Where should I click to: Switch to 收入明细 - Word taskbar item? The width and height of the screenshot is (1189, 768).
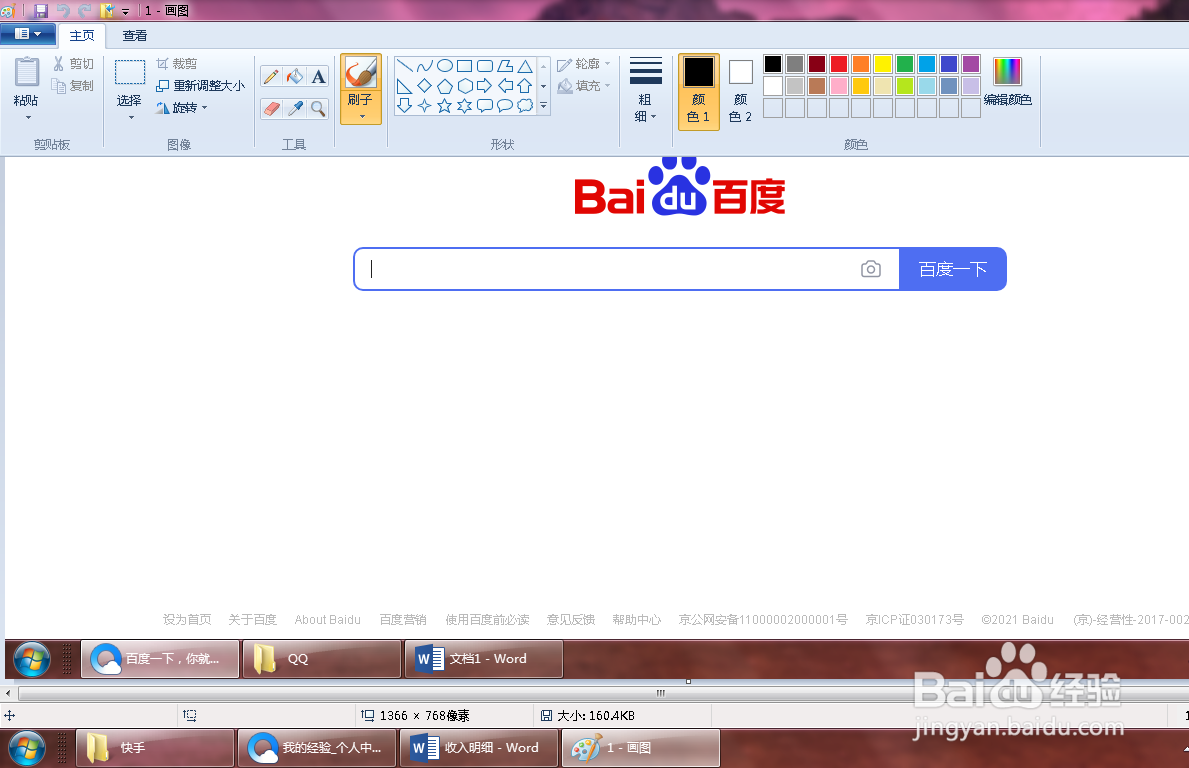click(478, 748)
